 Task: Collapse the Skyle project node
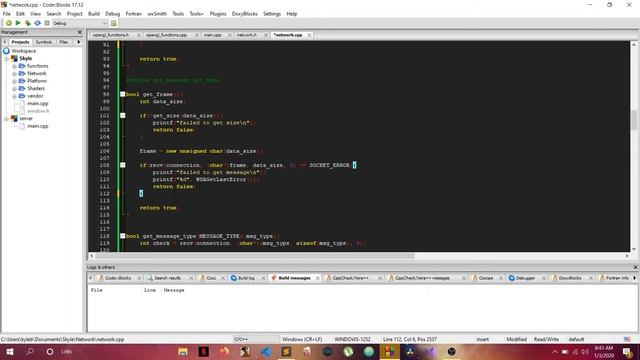click(x=7, y=58)
